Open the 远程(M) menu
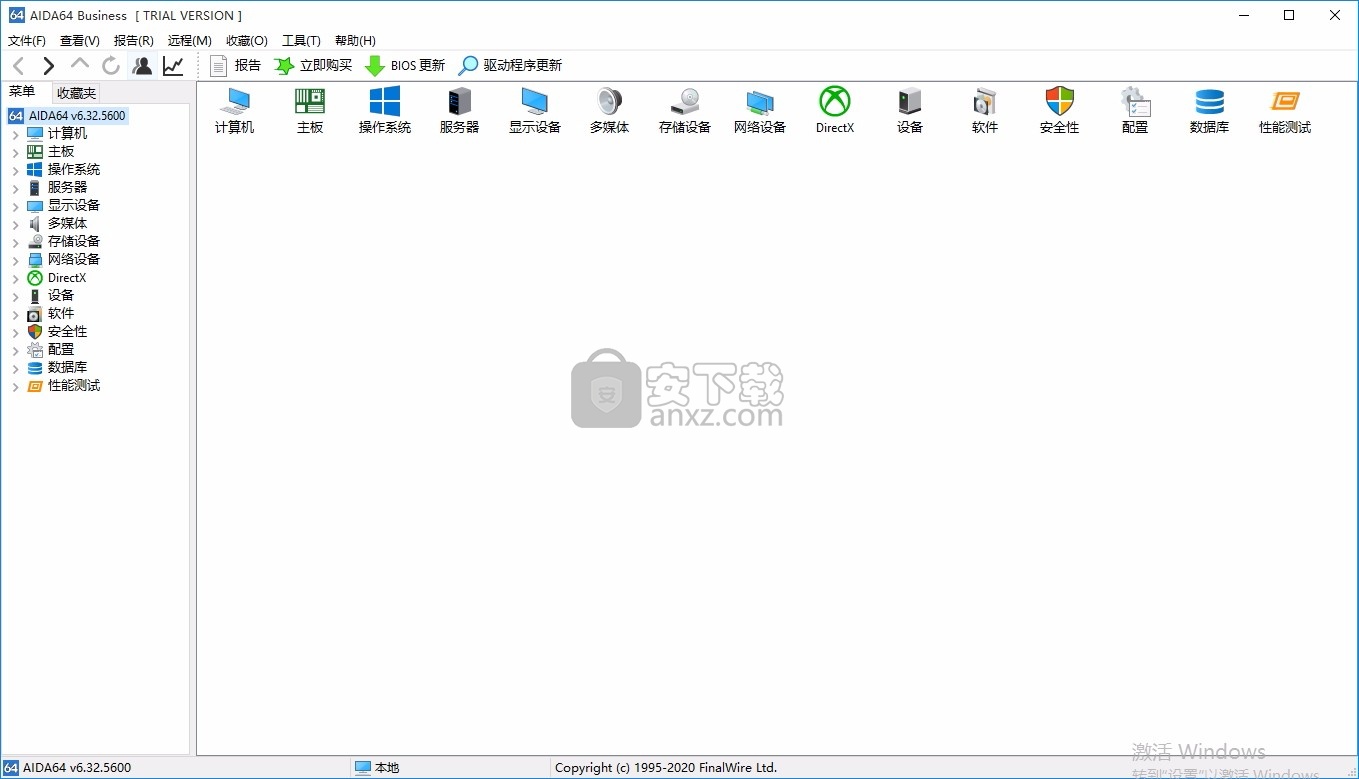This screenshot has width=1359, height=779. [190, 41]
